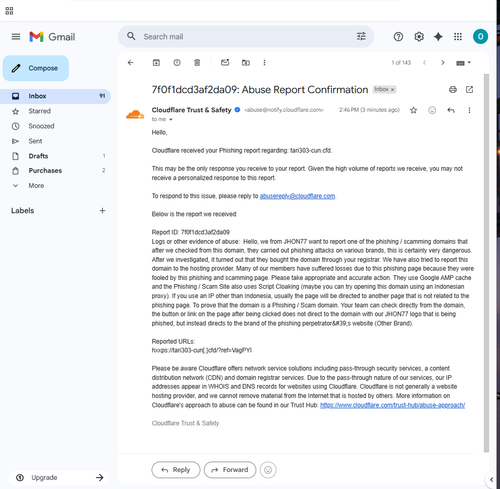Click the reply arrow in message header
Image resolution: width=500 pixels, height=489 pixels.
pyautogui.click(x=451, y=110)
